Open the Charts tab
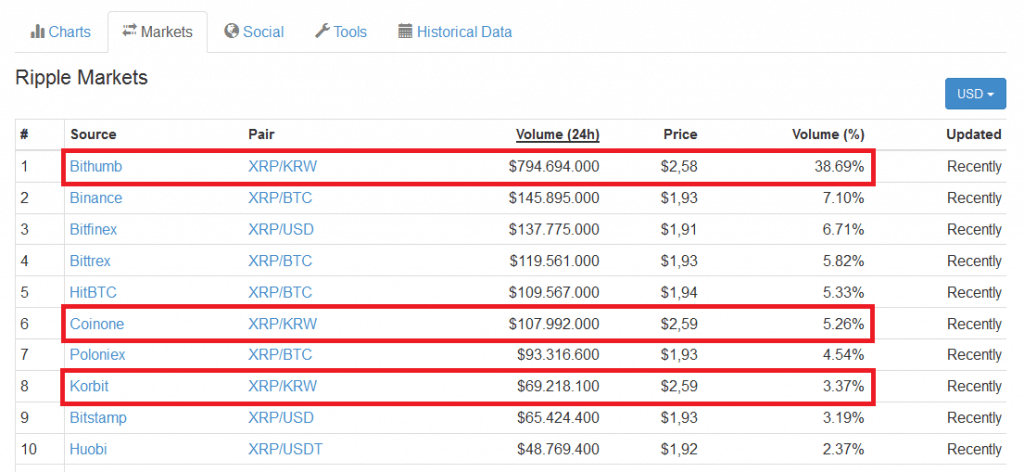This screenshot has width=1024, height=472. click(x=60, y=31)
